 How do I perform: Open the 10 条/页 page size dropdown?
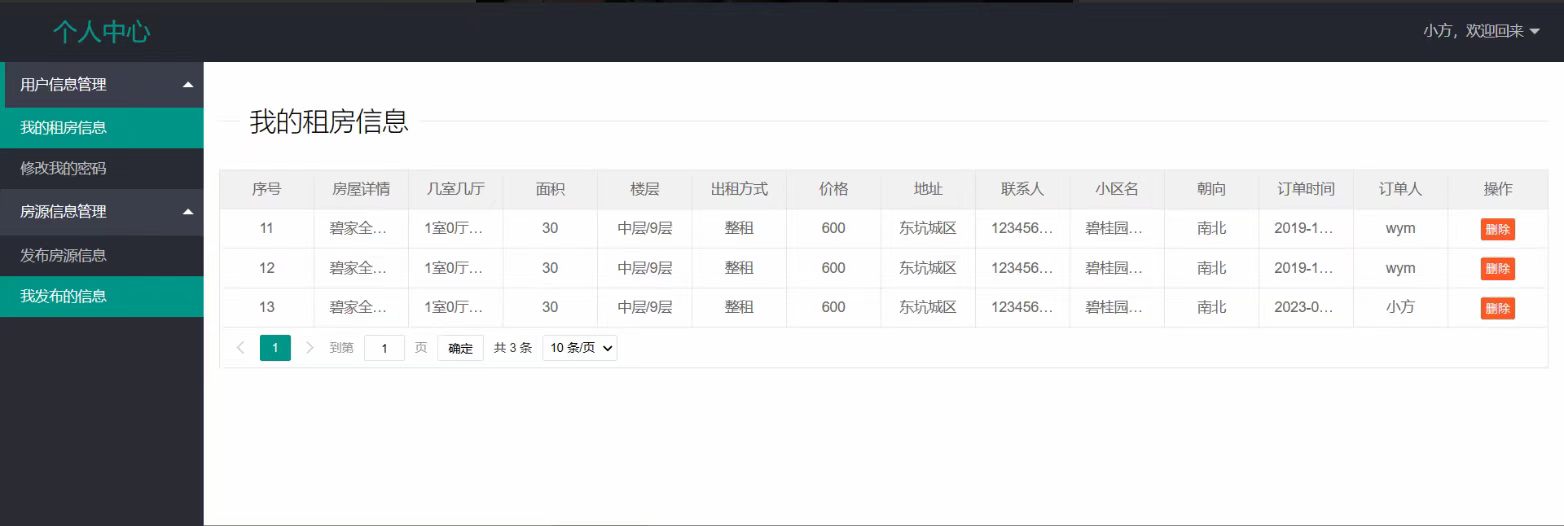[580, 348]
